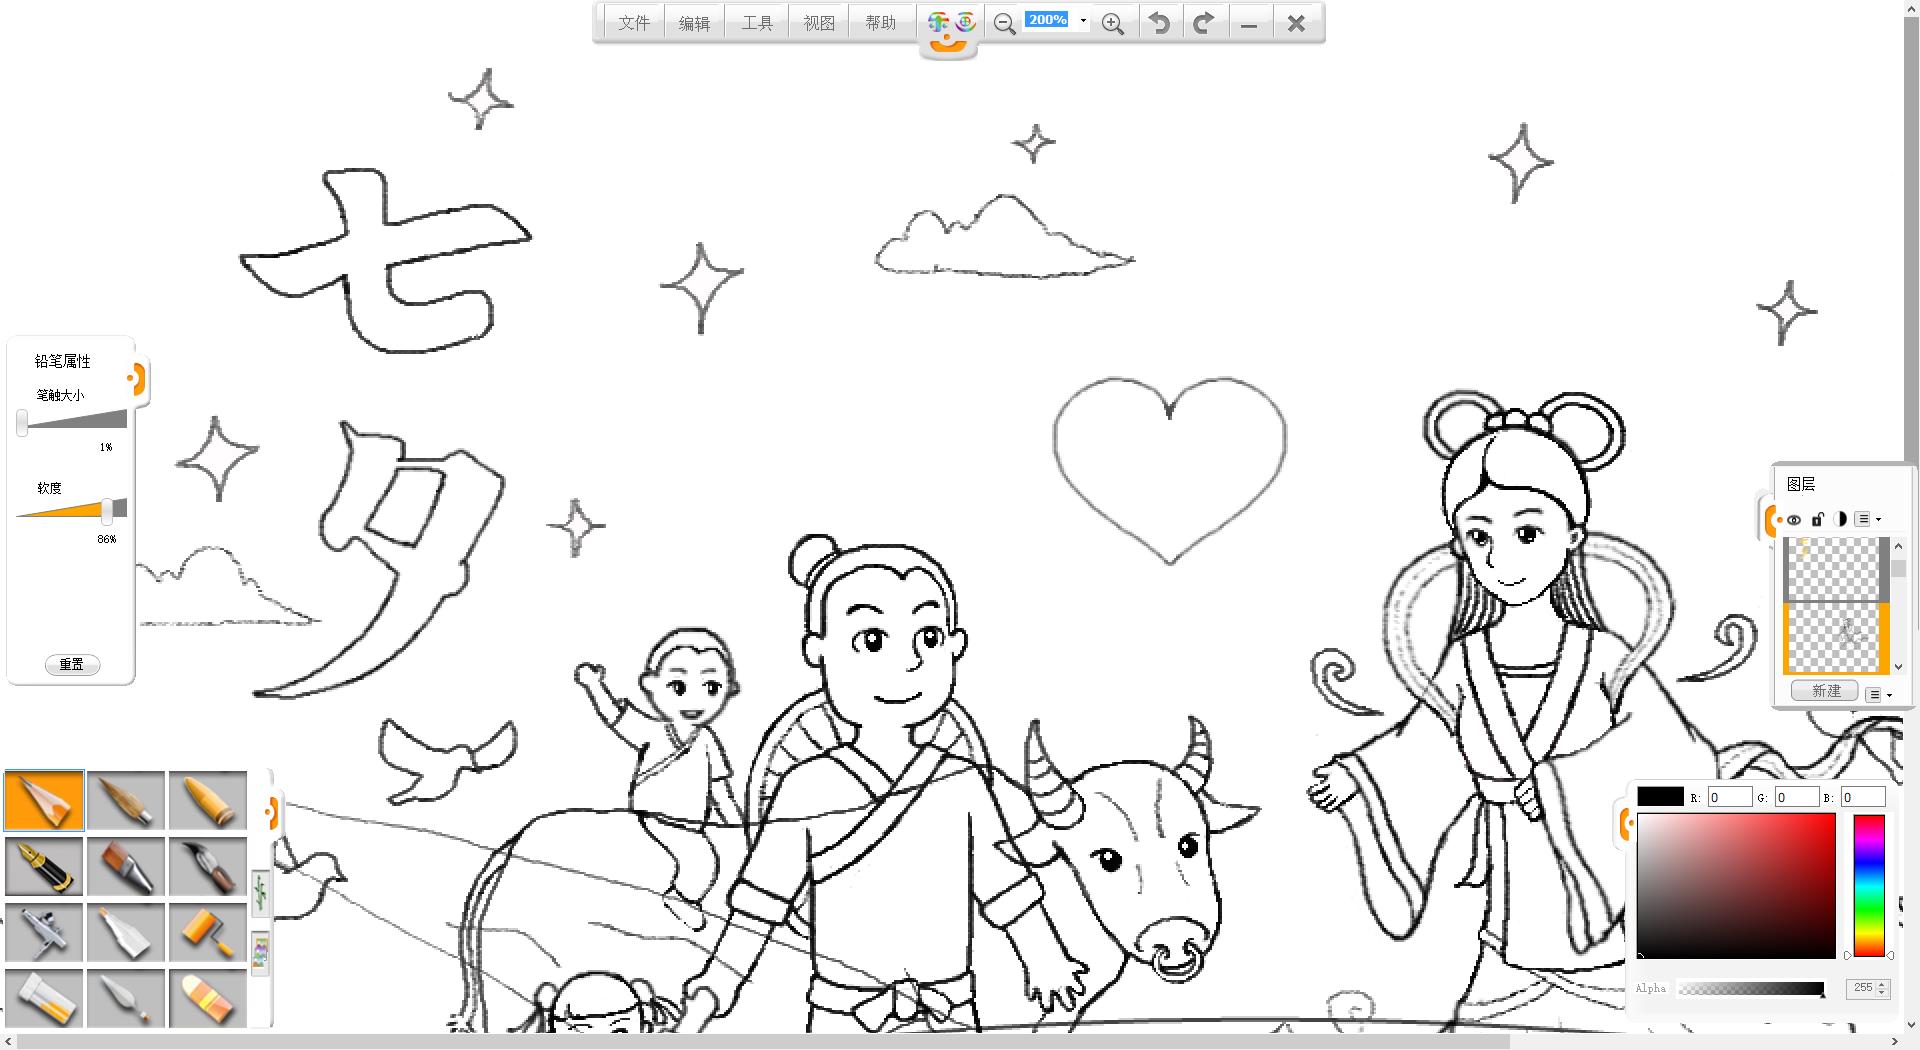Click the rainbow hue slider strip
This screenshot has width=1920, height=1050.
coord(1868,885)
